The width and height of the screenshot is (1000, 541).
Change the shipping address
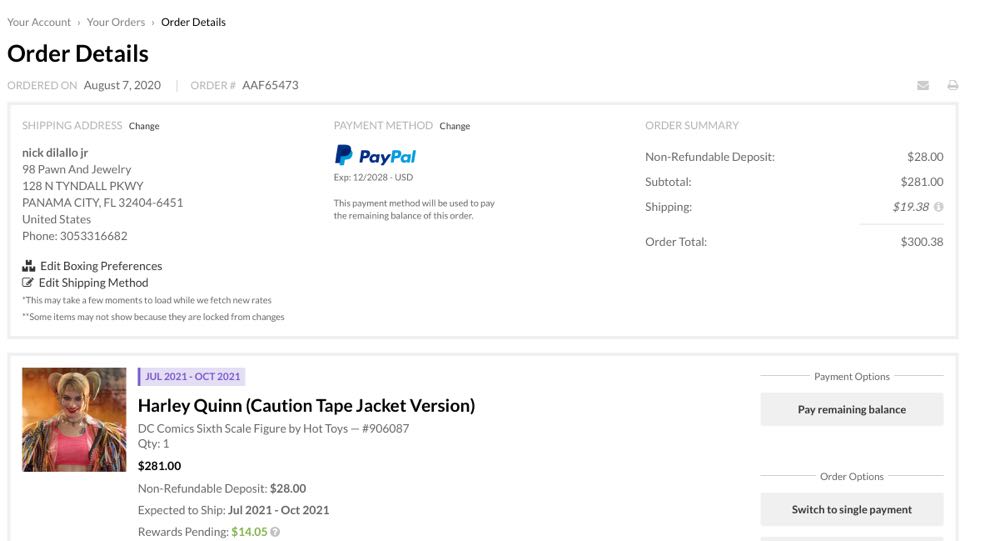click(144, 126)
